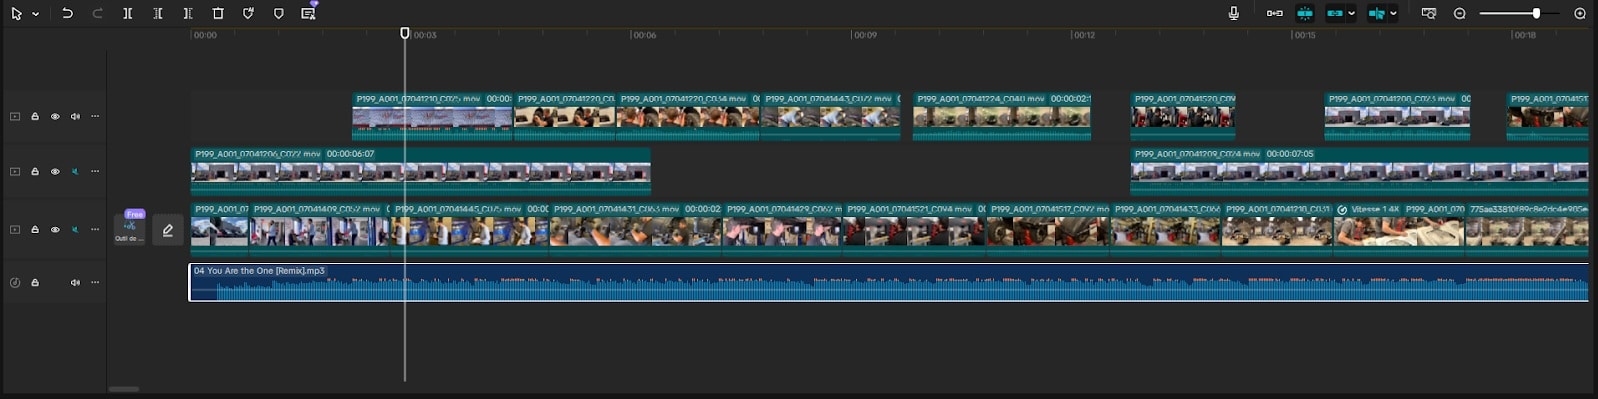Lock the music audio track
Viewport: 1598px width, 399px height.
[x=35, y=283]
